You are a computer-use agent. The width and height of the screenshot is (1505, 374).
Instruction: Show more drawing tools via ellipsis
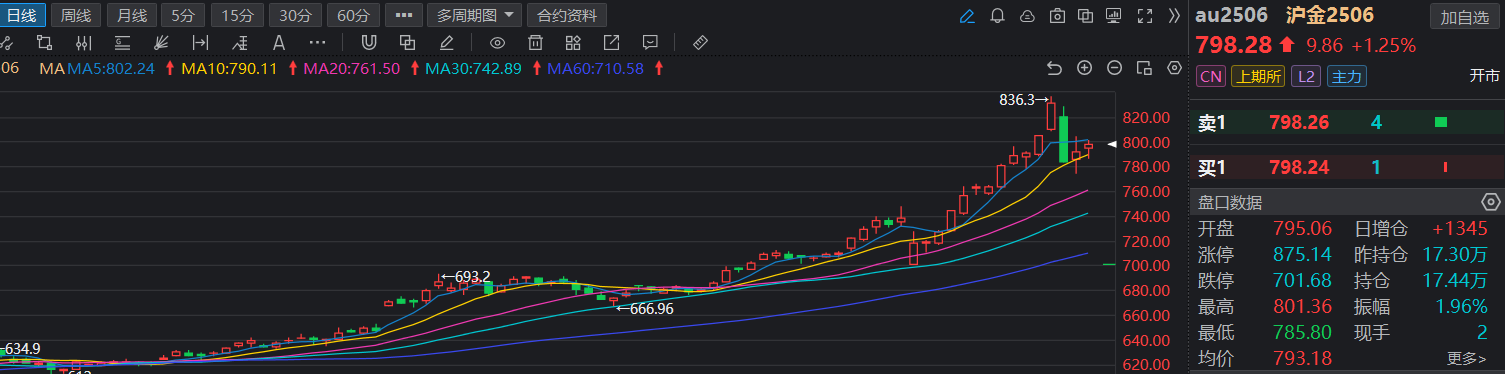317,42
